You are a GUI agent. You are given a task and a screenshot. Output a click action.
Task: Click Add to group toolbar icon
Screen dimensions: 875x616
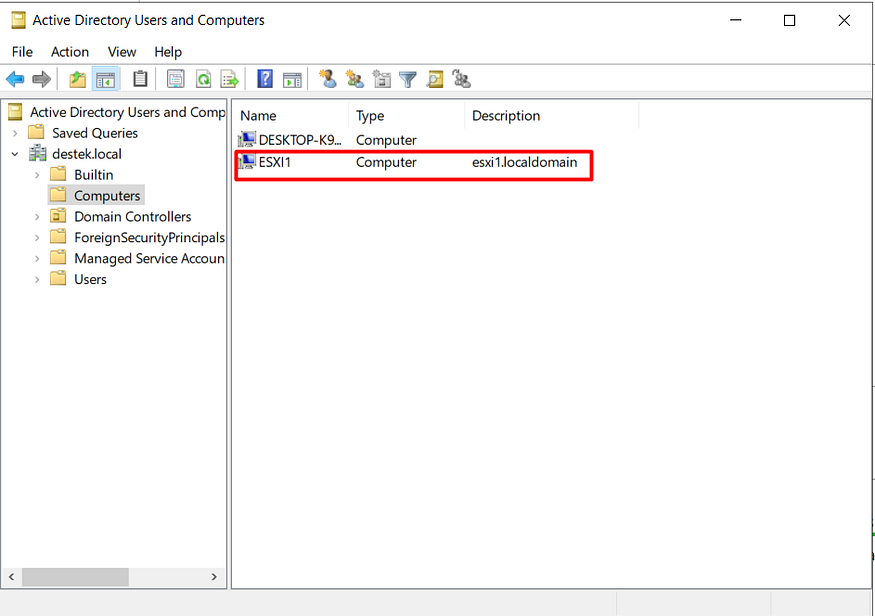[462, 79]
